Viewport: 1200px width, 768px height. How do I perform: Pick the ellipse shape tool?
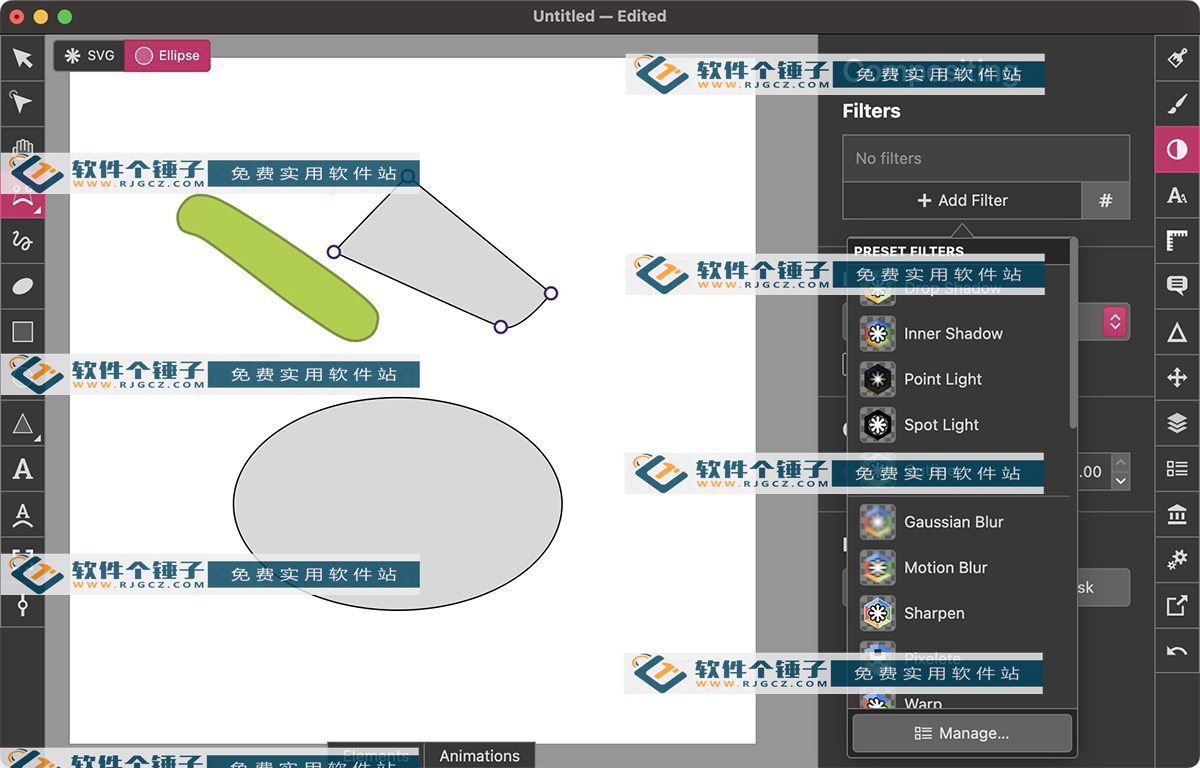click(22, 286)
